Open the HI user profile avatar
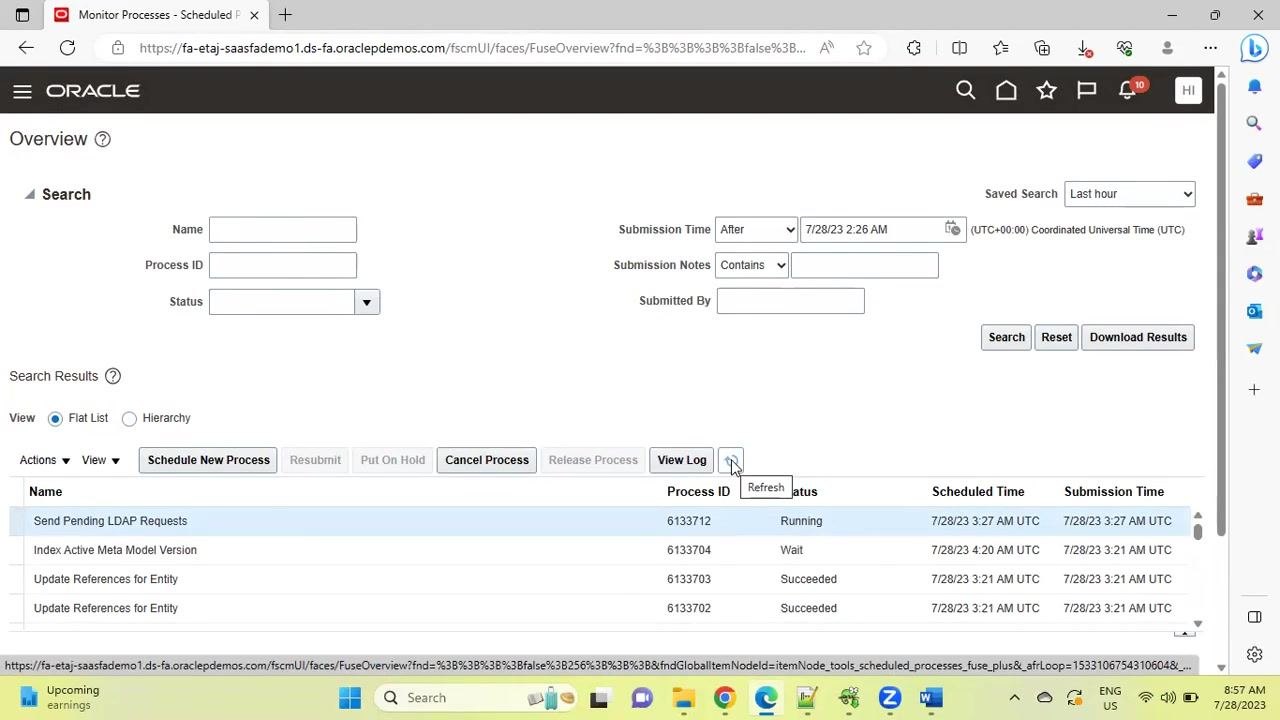This screenshot has height=720, width=1280. [1188, 91]
